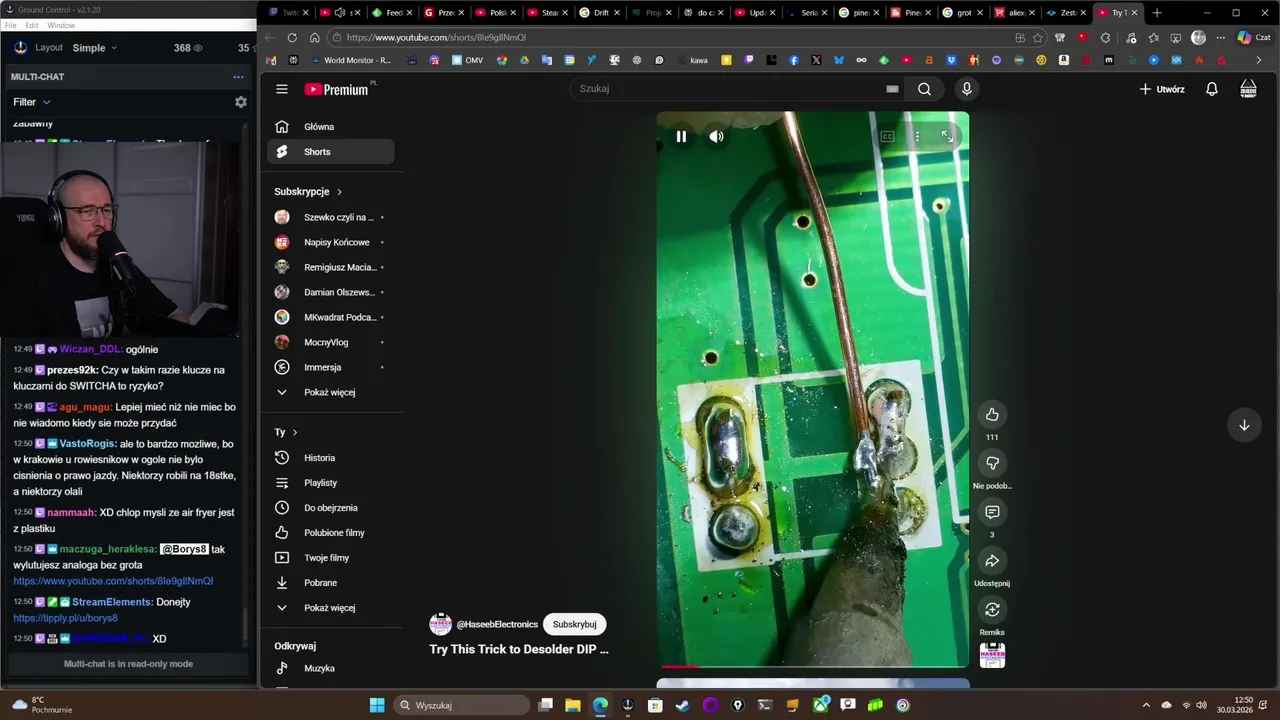1280x720 pixels.
Task: Expand the Short to fullscreen
Action: click(x=947, y=137)
